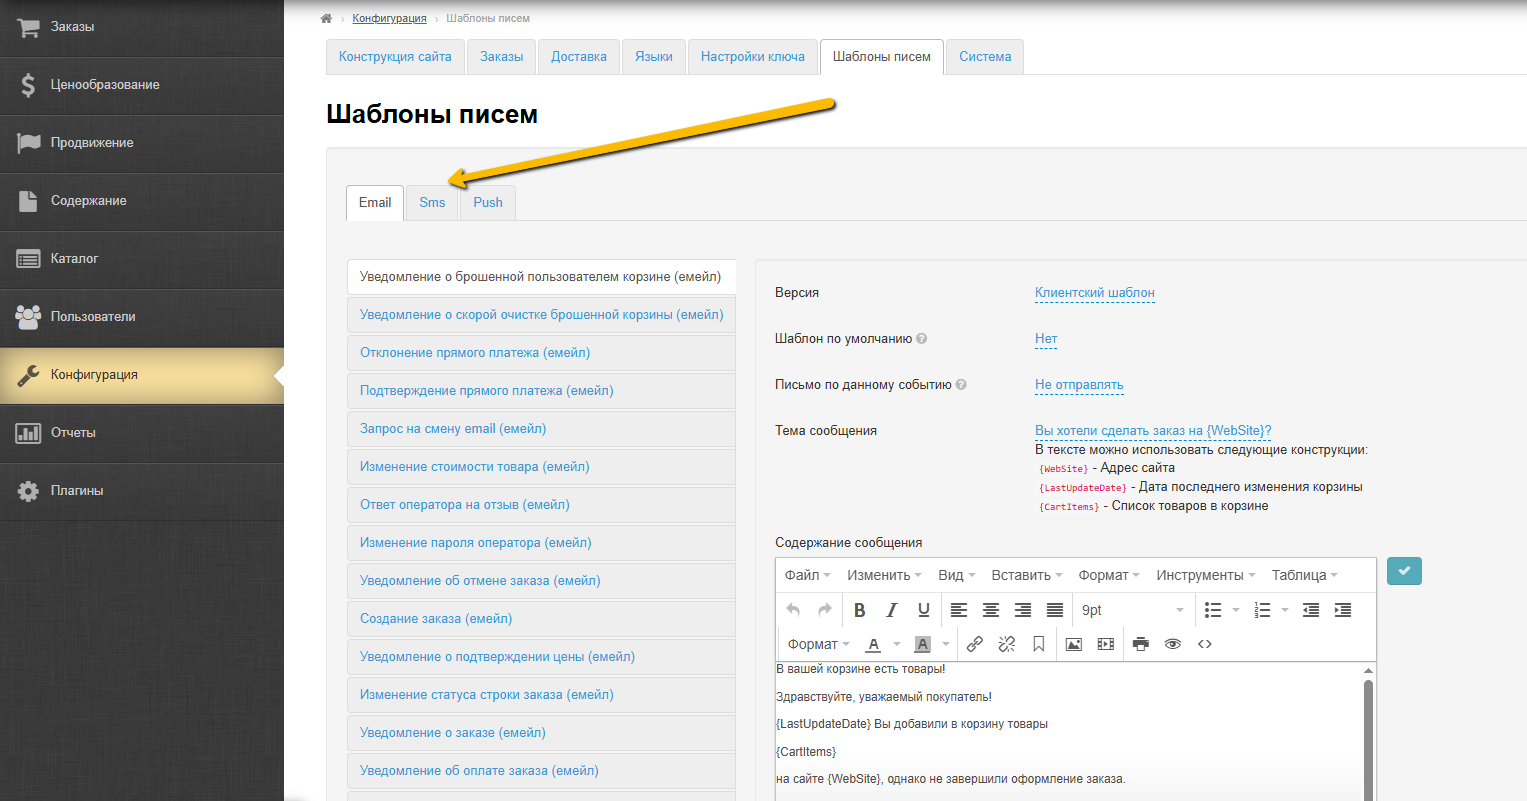The height and width of the screenshot is (801, 1527).
Task: Save the message with the checkmark button
Action: (1404, 571)
